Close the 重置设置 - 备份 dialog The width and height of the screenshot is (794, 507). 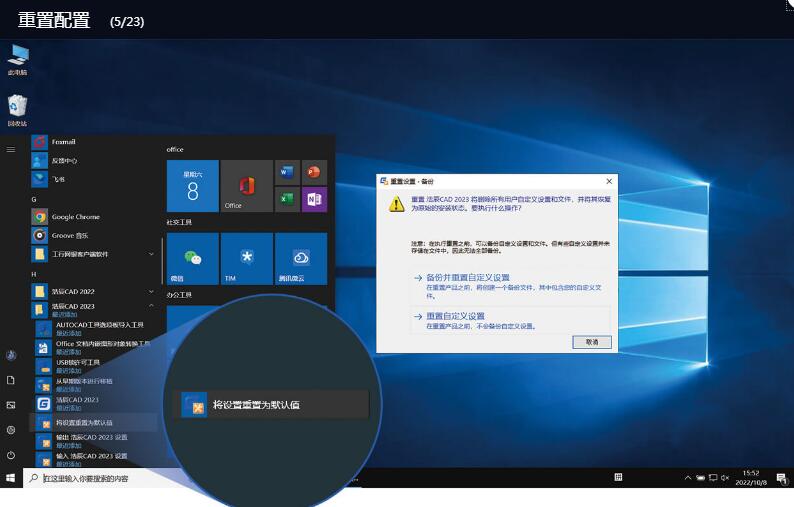609,181
